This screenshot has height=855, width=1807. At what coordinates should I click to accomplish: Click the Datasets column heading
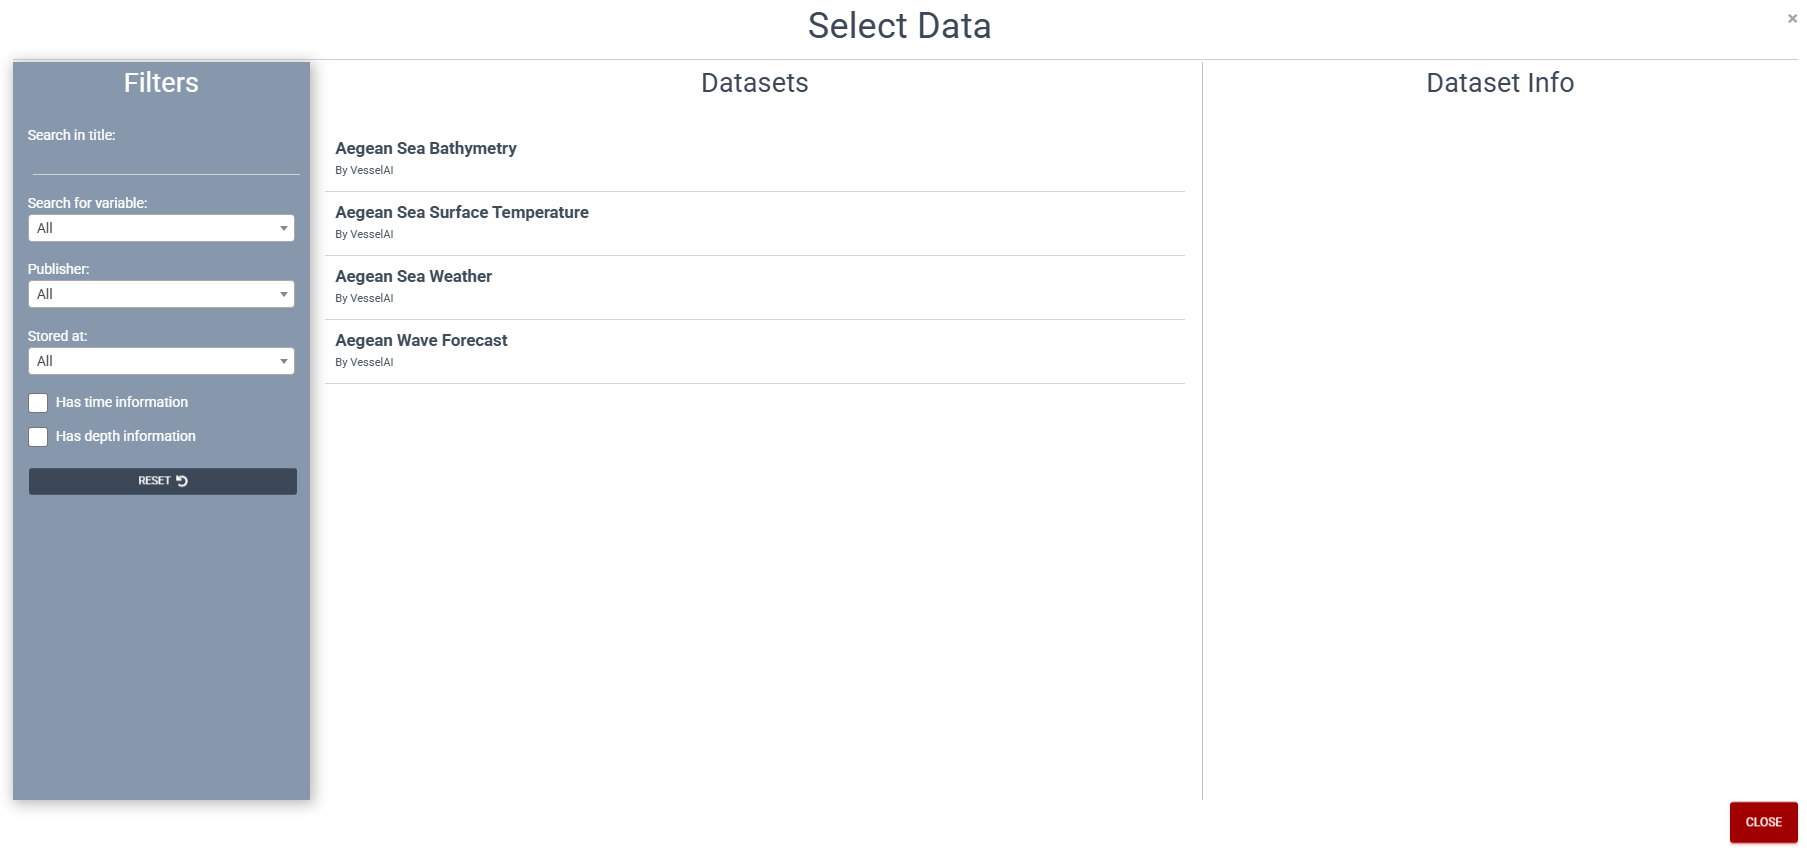click(754, 83)
